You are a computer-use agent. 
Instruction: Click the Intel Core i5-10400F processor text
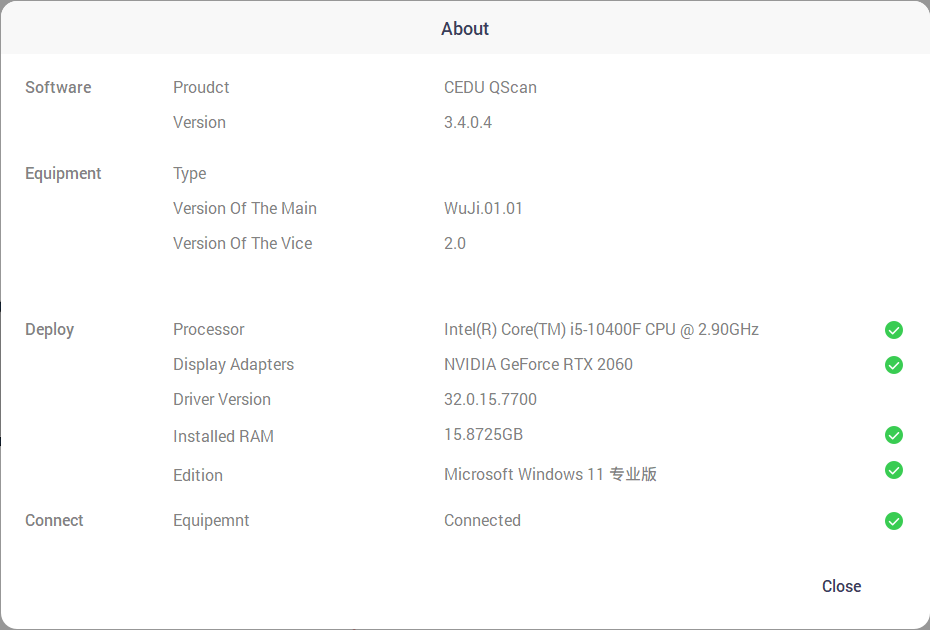pos(601,330)
